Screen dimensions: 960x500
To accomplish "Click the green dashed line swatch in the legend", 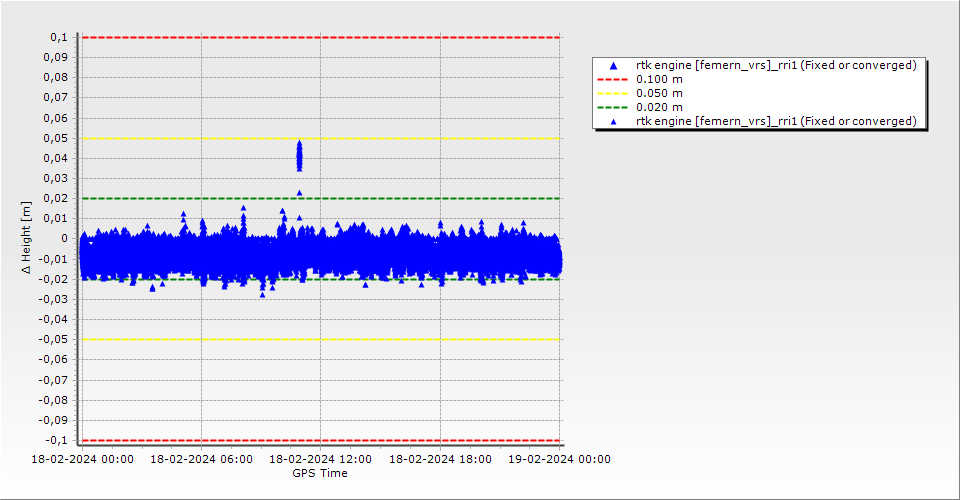I will [x=613, y=107].
